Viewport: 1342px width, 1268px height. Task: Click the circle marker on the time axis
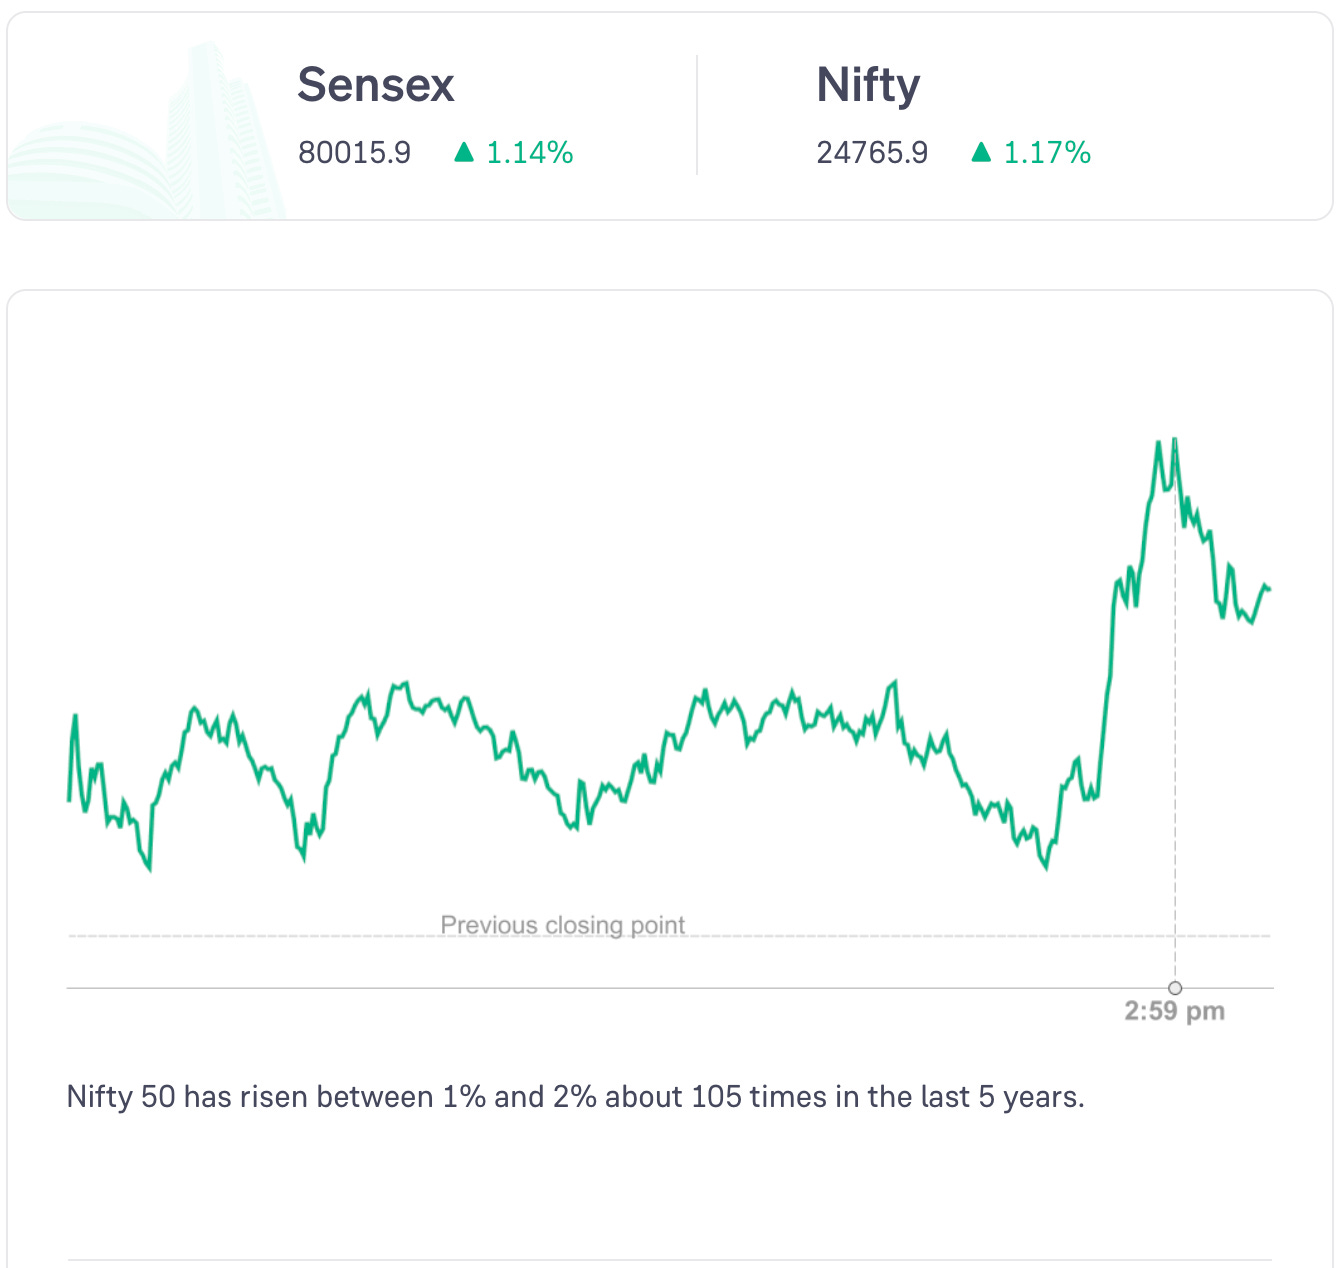click(x=1175, y=988)
